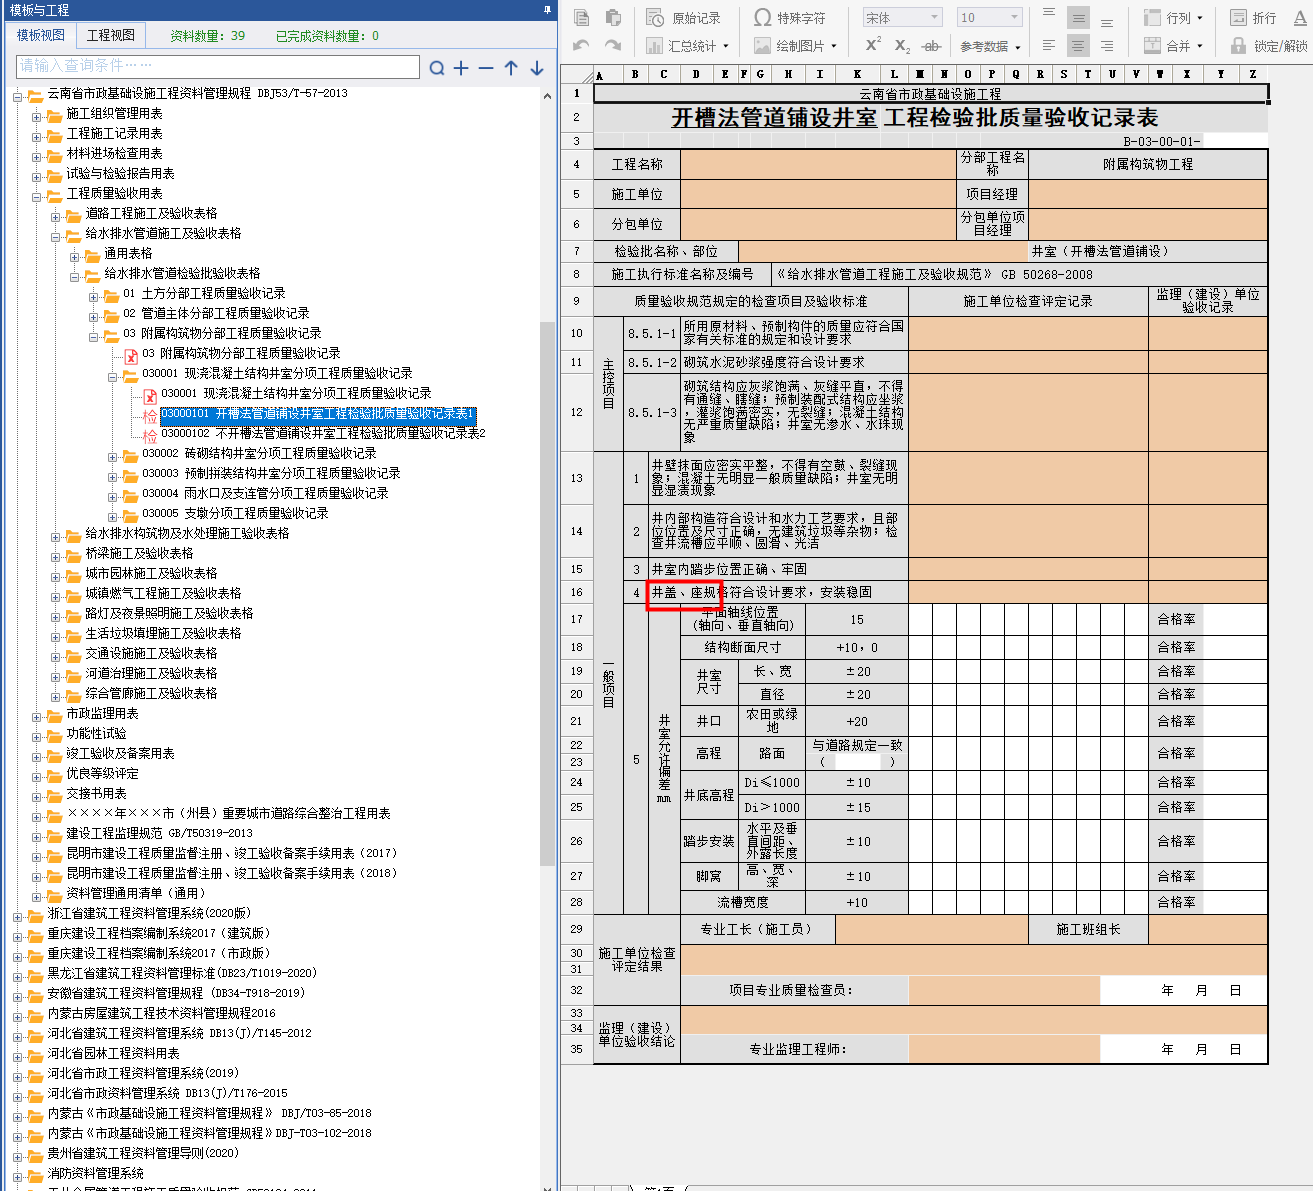Align text to the right

[1107, 46]
